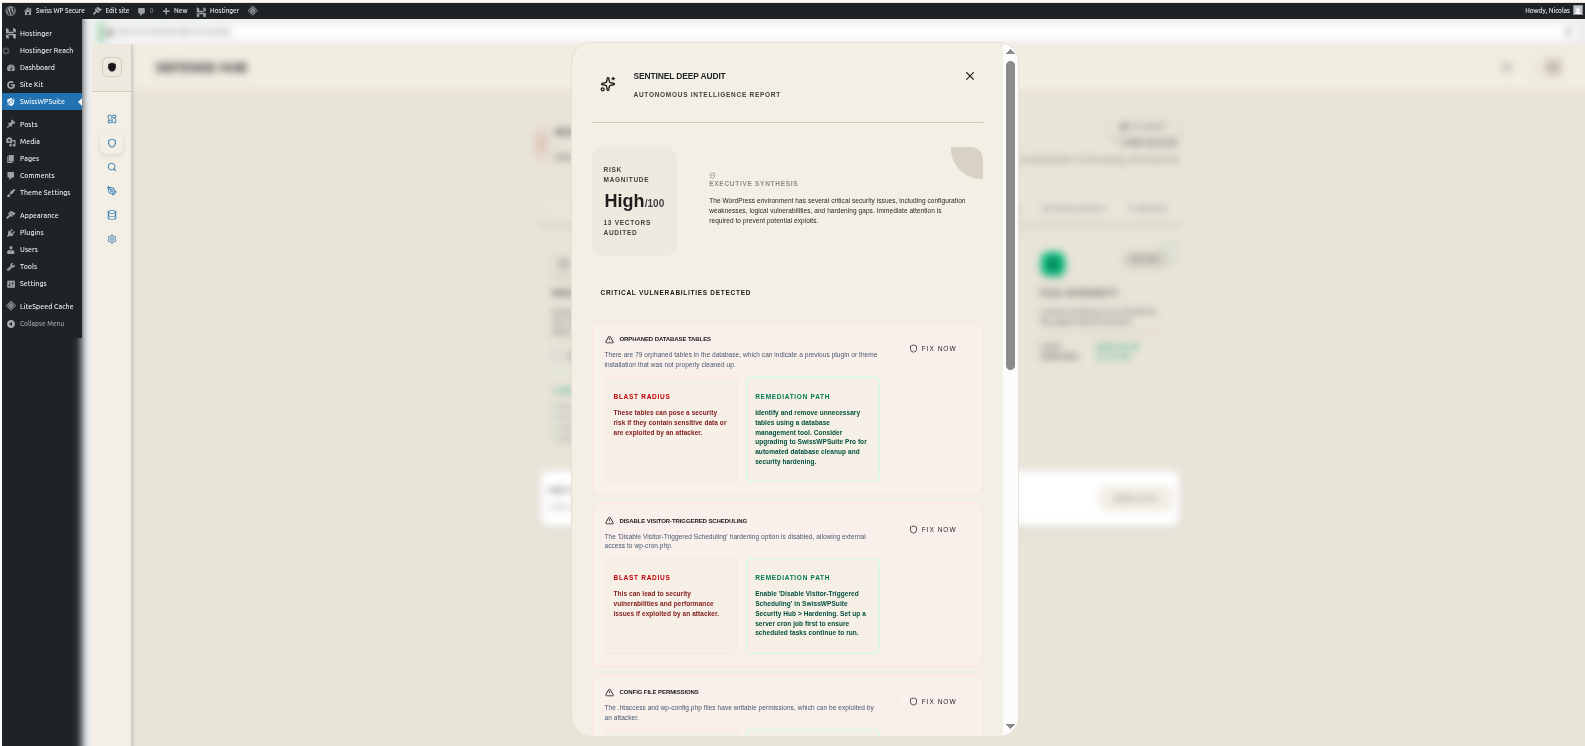This screenshot has width=1585, height=746.
Task: Open the dashboard grid icon in plugin sidebar
Action: tap(112, 119)
